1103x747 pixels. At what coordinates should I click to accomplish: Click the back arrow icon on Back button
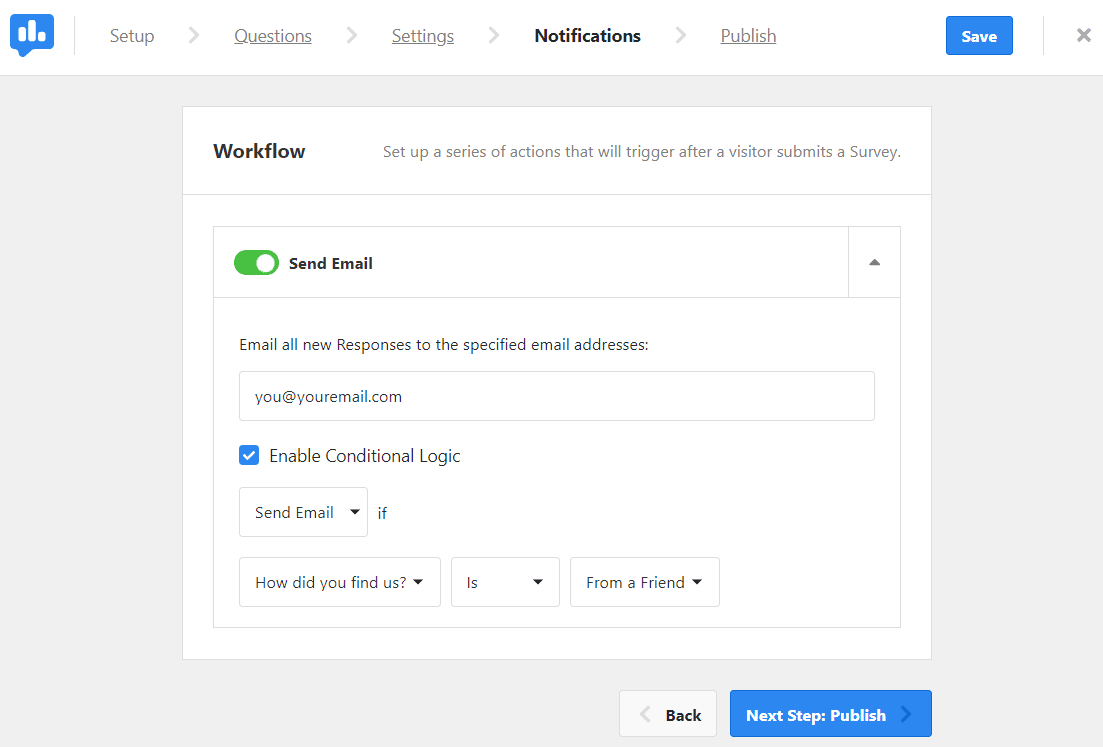(648, 713)
